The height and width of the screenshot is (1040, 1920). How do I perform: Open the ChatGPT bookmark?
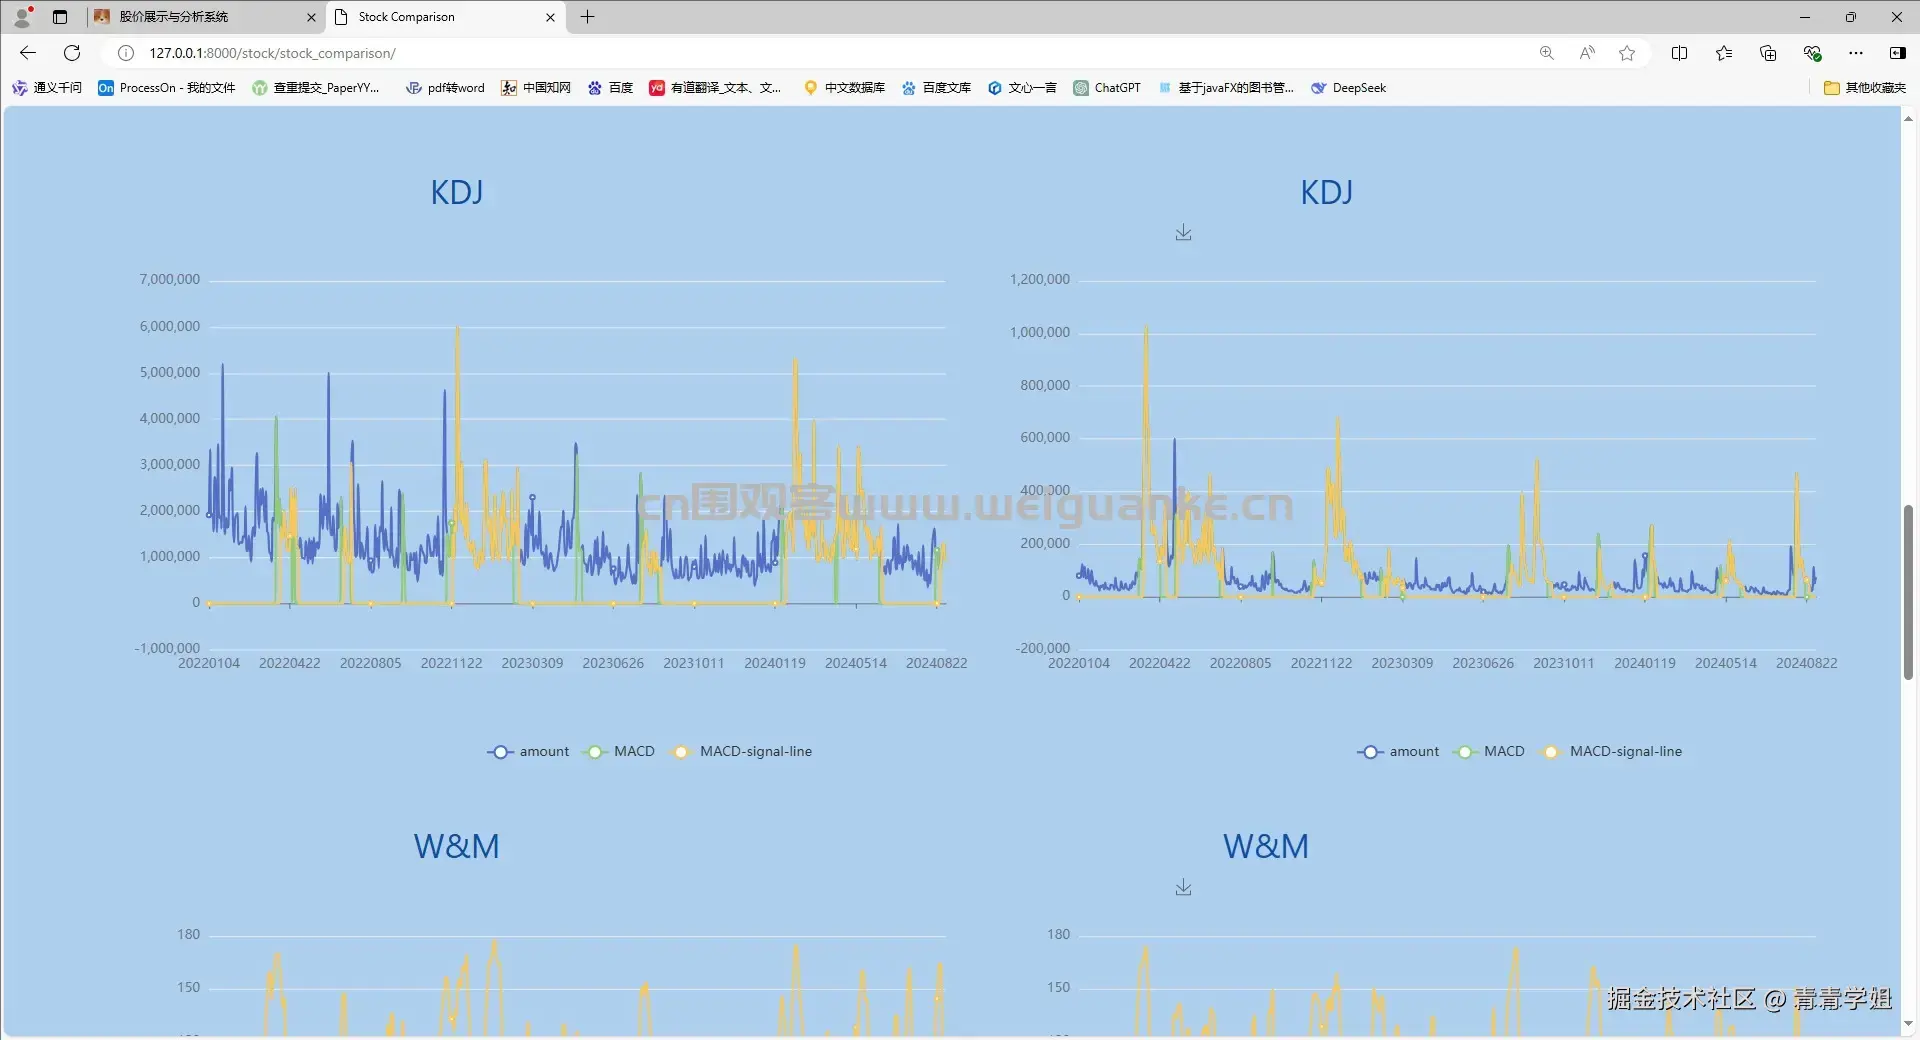click(x=1107, y=88)
